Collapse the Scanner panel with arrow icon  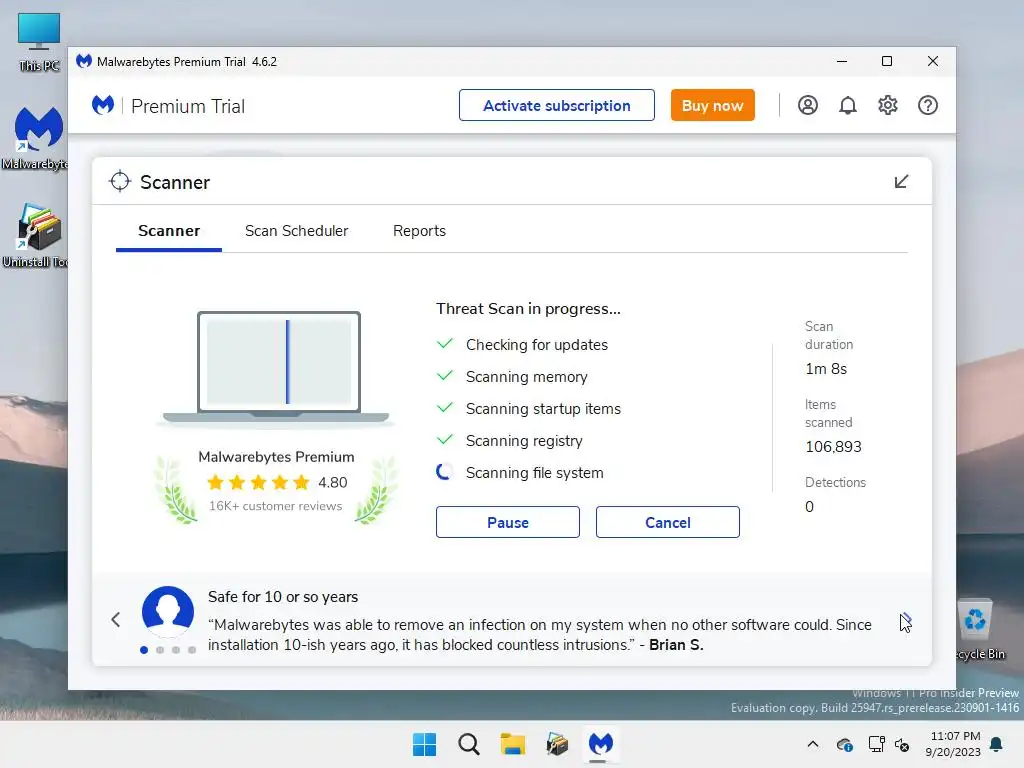click(901, 182)
